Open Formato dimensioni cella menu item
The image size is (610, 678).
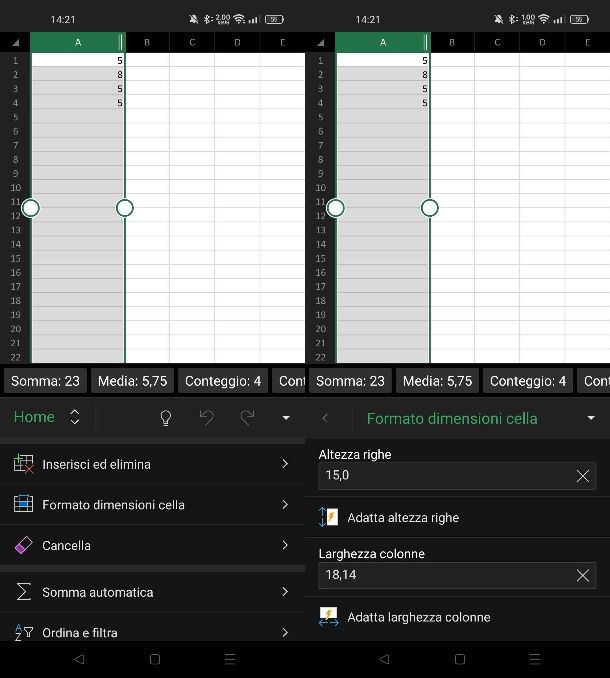click(x=152, y=505)
